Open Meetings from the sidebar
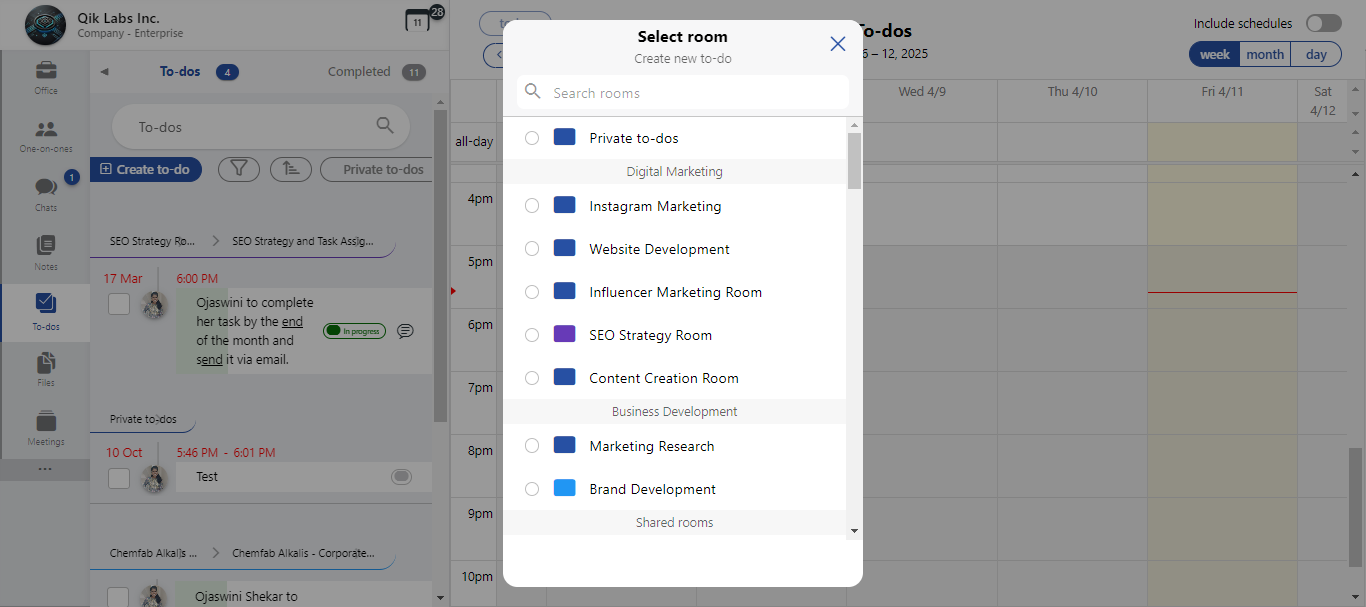Image resolution: width=1366 pixels, height=607 pixels. click(46, 427)
